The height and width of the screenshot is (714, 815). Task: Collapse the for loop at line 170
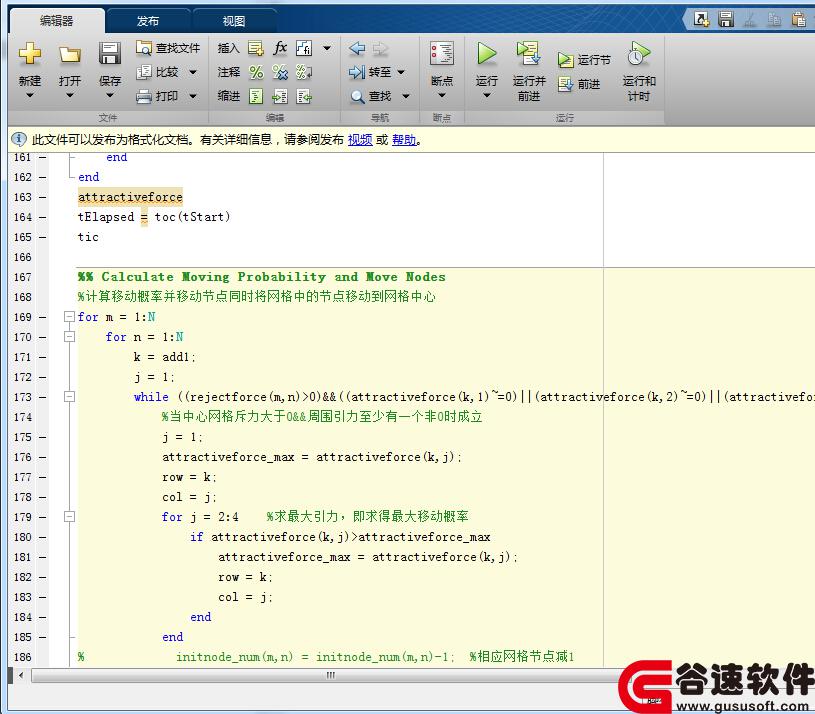tap(69, 337)
